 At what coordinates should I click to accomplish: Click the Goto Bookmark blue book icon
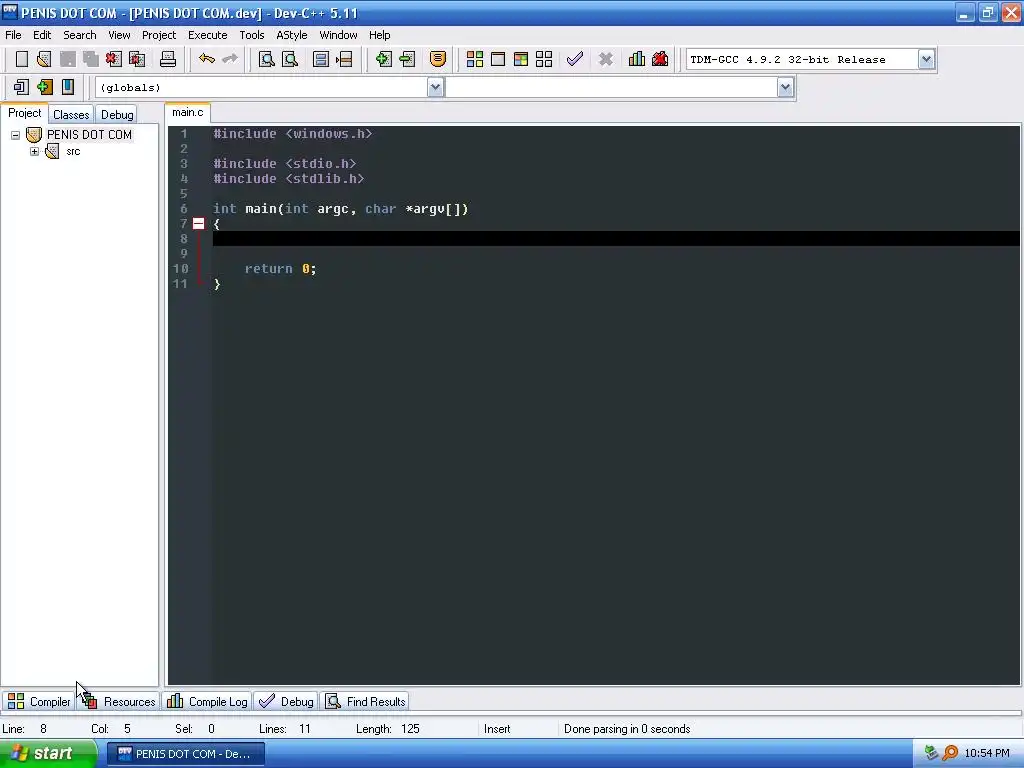pos(68,87)
